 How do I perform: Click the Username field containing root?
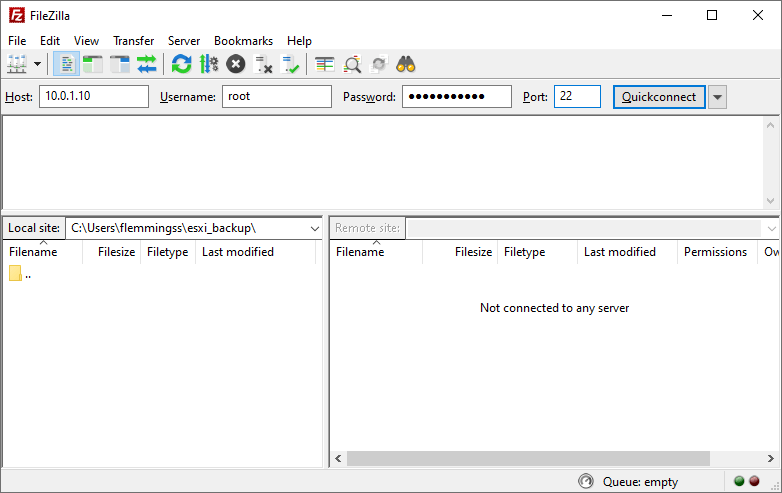coord(277,96)
